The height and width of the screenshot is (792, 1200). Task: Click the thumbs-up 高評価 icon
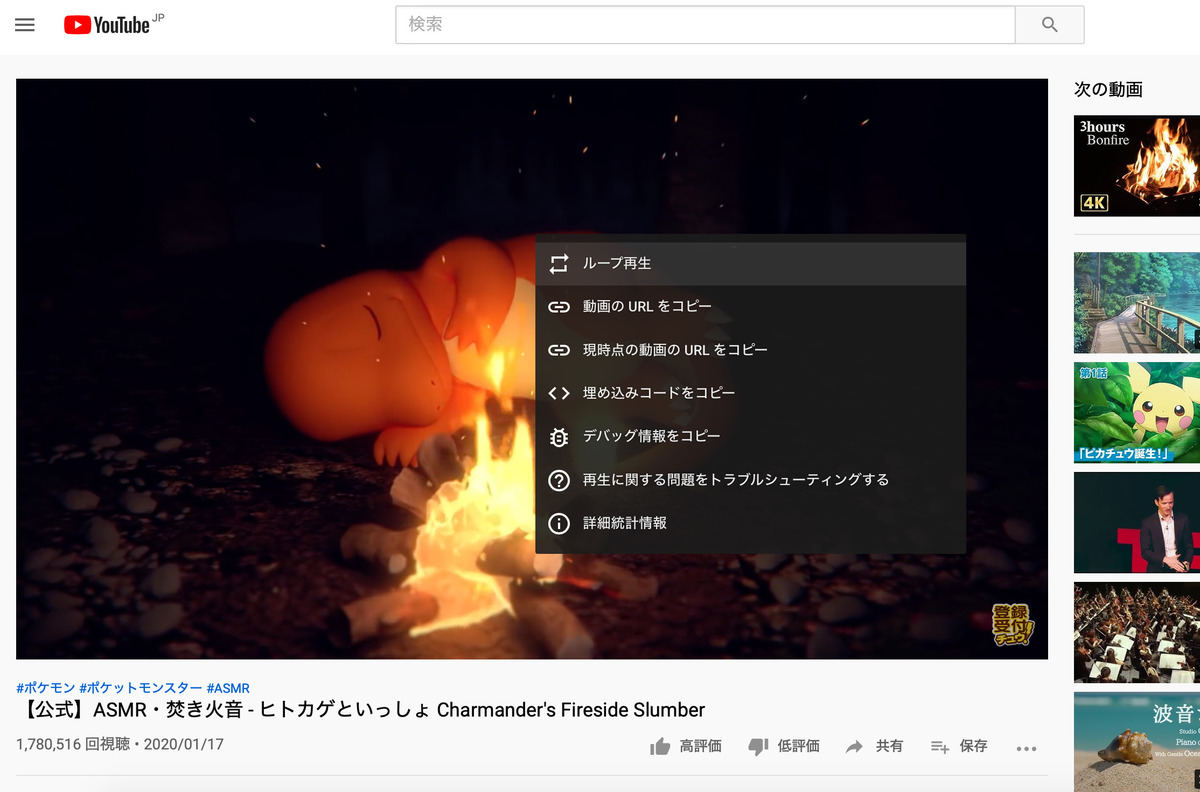(x=660, y=746)
